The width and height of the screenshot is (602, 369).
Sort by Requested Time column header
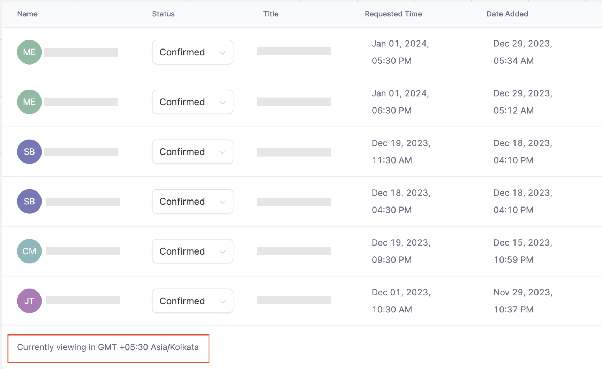(393, 14)
